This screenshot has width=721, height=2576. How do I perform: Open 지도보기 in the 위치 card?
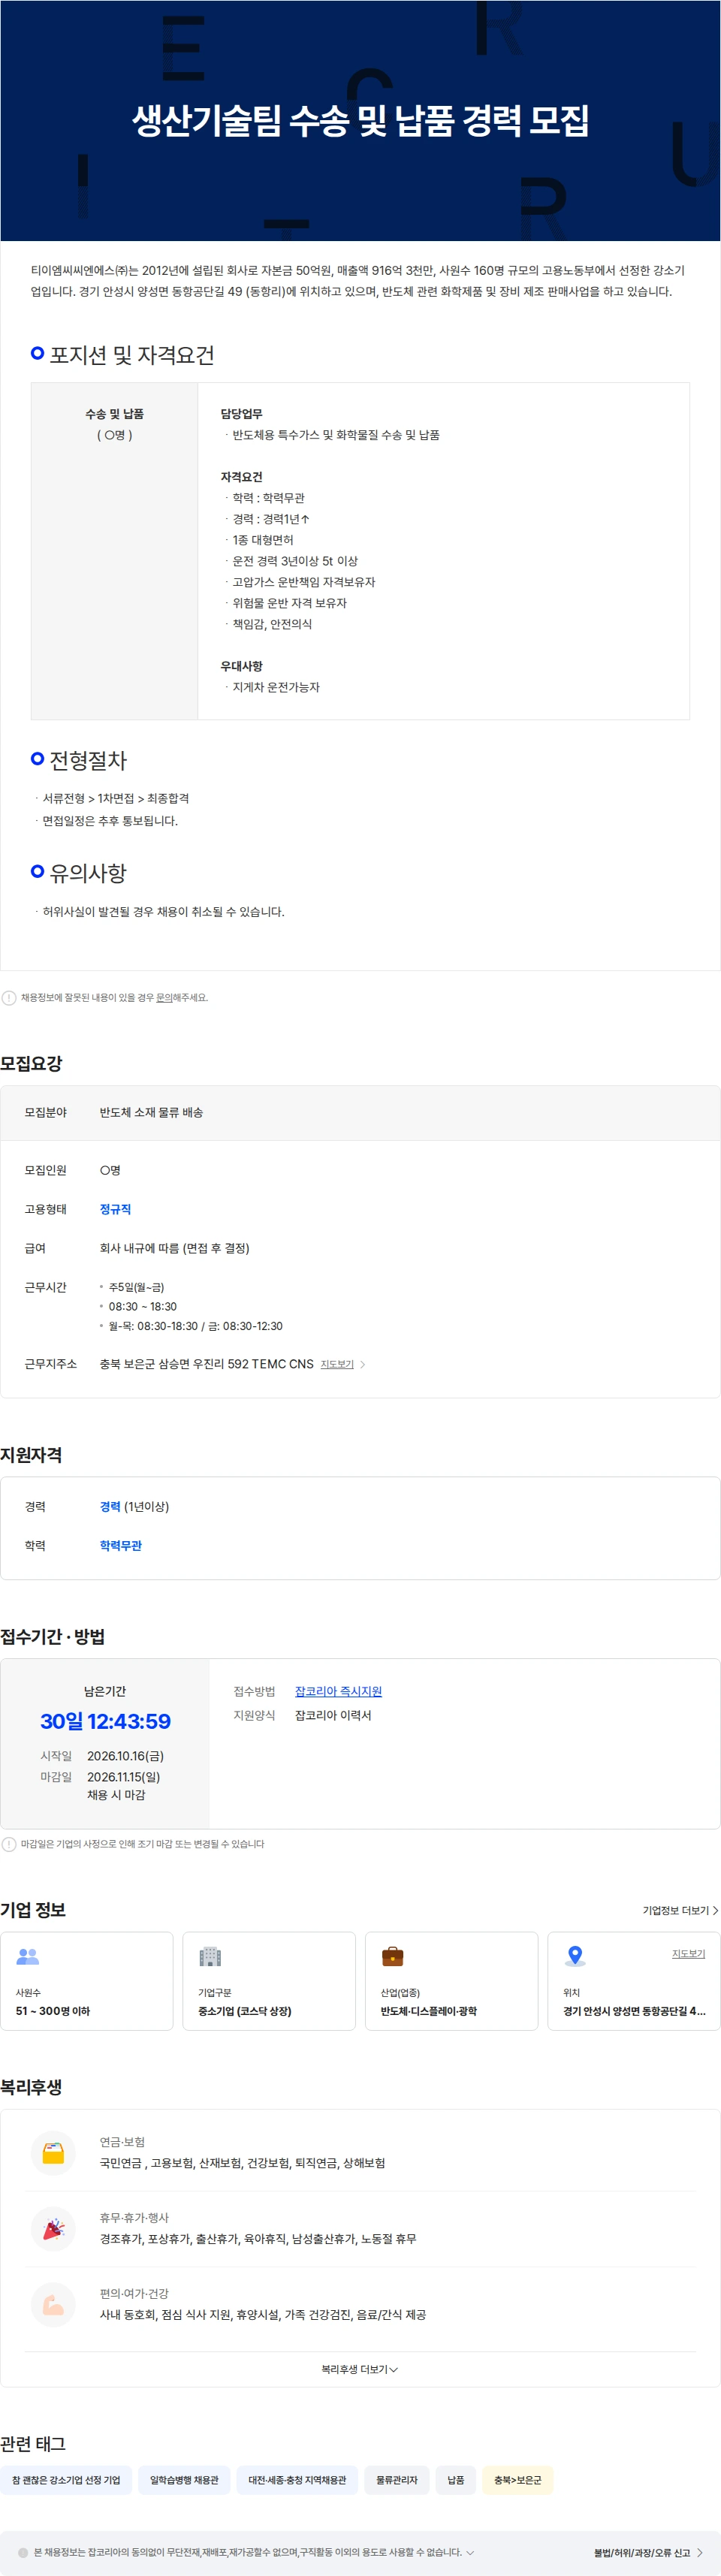[688, 1953]
